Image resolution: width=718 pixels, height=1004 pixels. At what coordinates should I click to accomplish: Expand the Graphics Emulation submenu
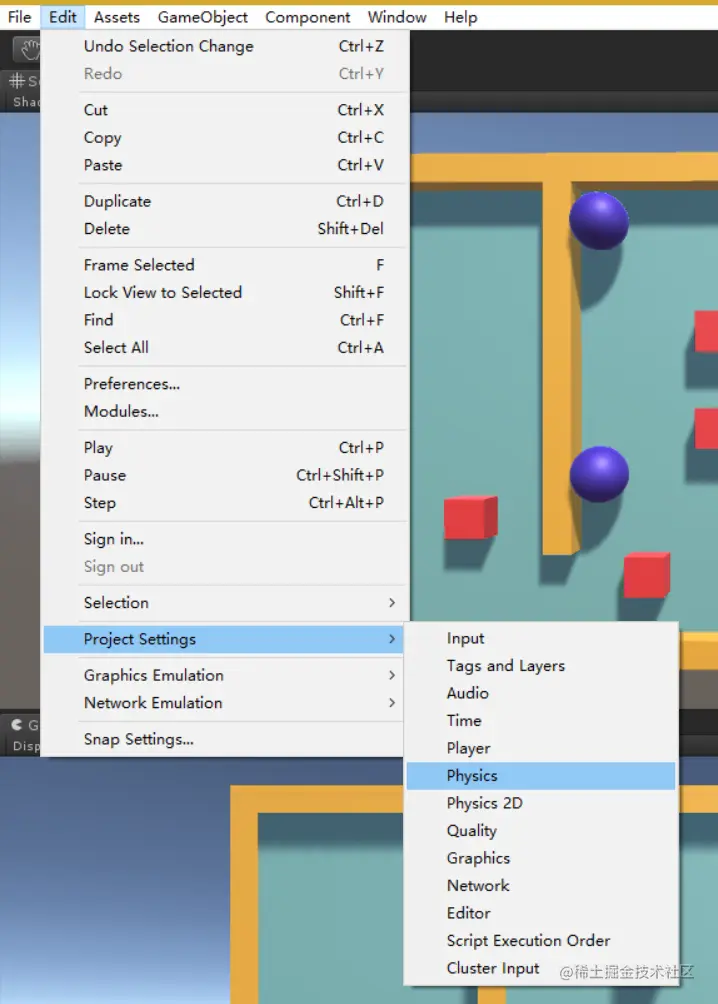224,675
